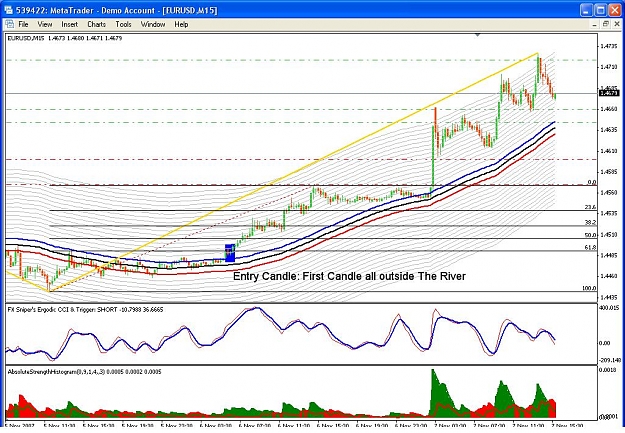Restore the inner EURUSD chart window

(x=605, y=24)
